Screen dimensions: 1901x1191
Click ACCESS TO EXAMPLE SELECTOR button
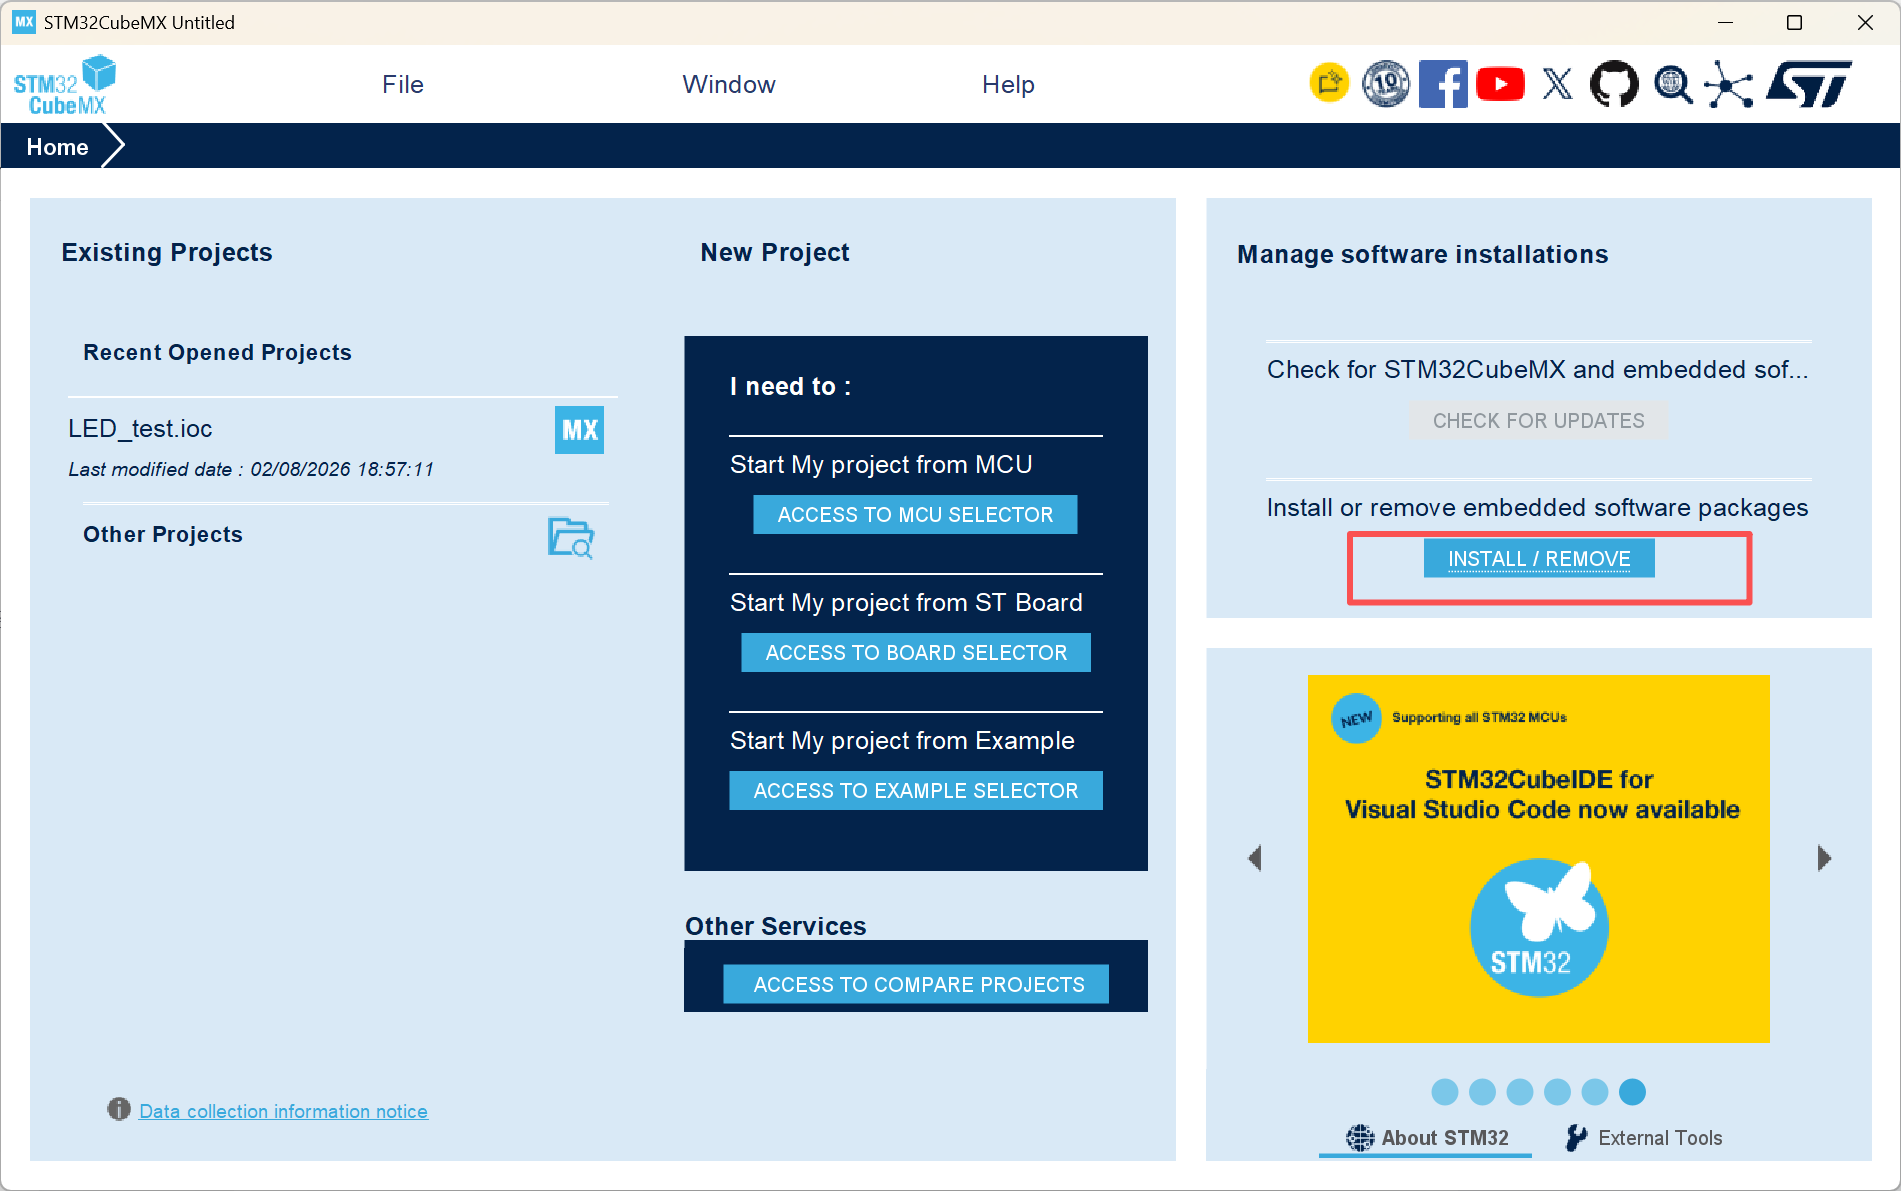click(x=916, y=791)
